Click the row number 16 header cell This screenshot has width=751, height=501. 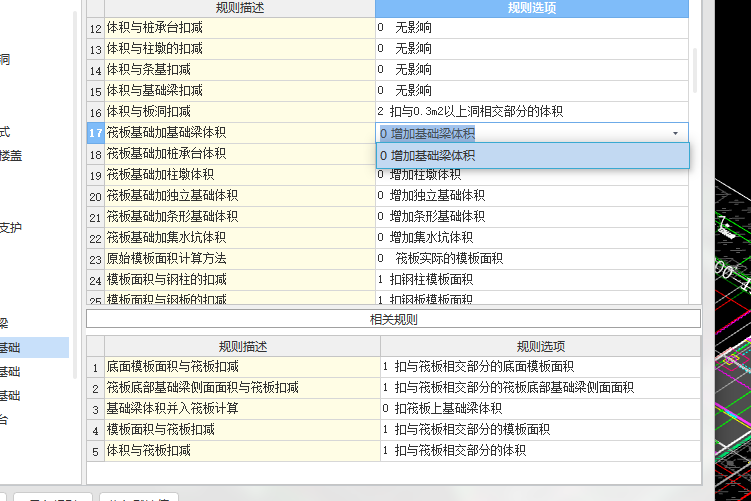95,112
